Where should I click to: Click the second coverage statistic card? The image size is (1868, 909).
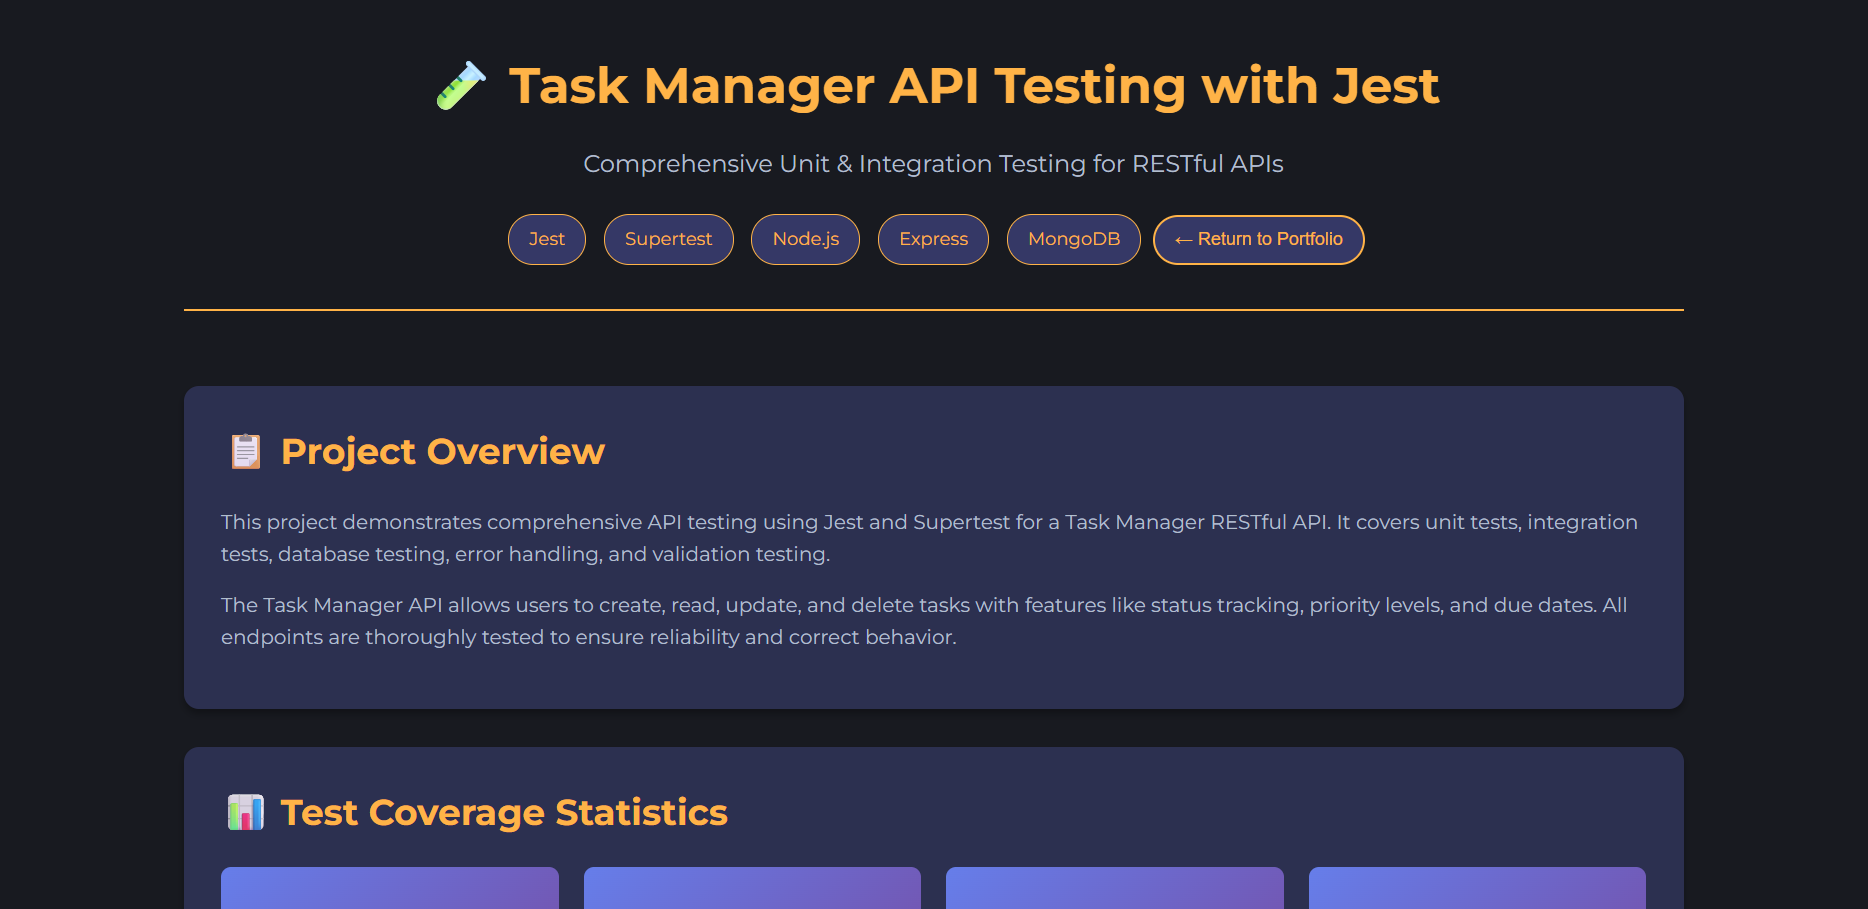[x=752, y=888]
